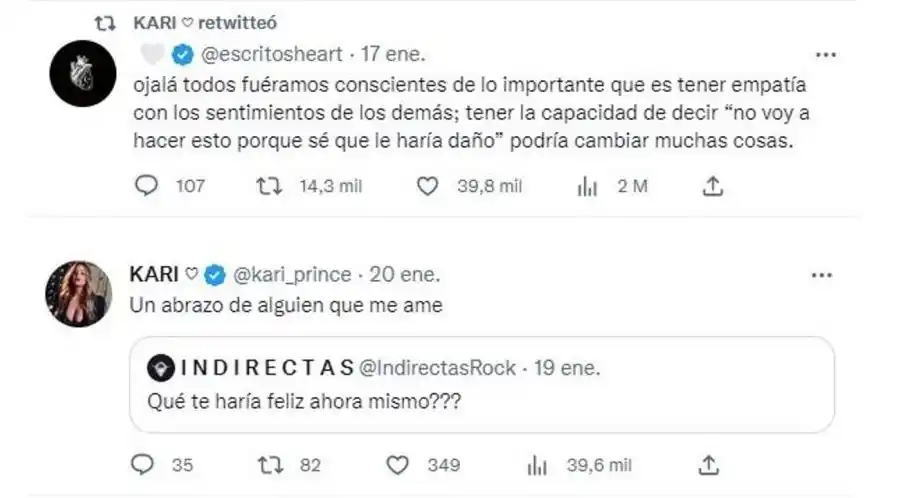This screenshot has width=897, height=498.
Task: Share the escritosheart tweet
Action: pyautogui.click(x=713, y=186)
